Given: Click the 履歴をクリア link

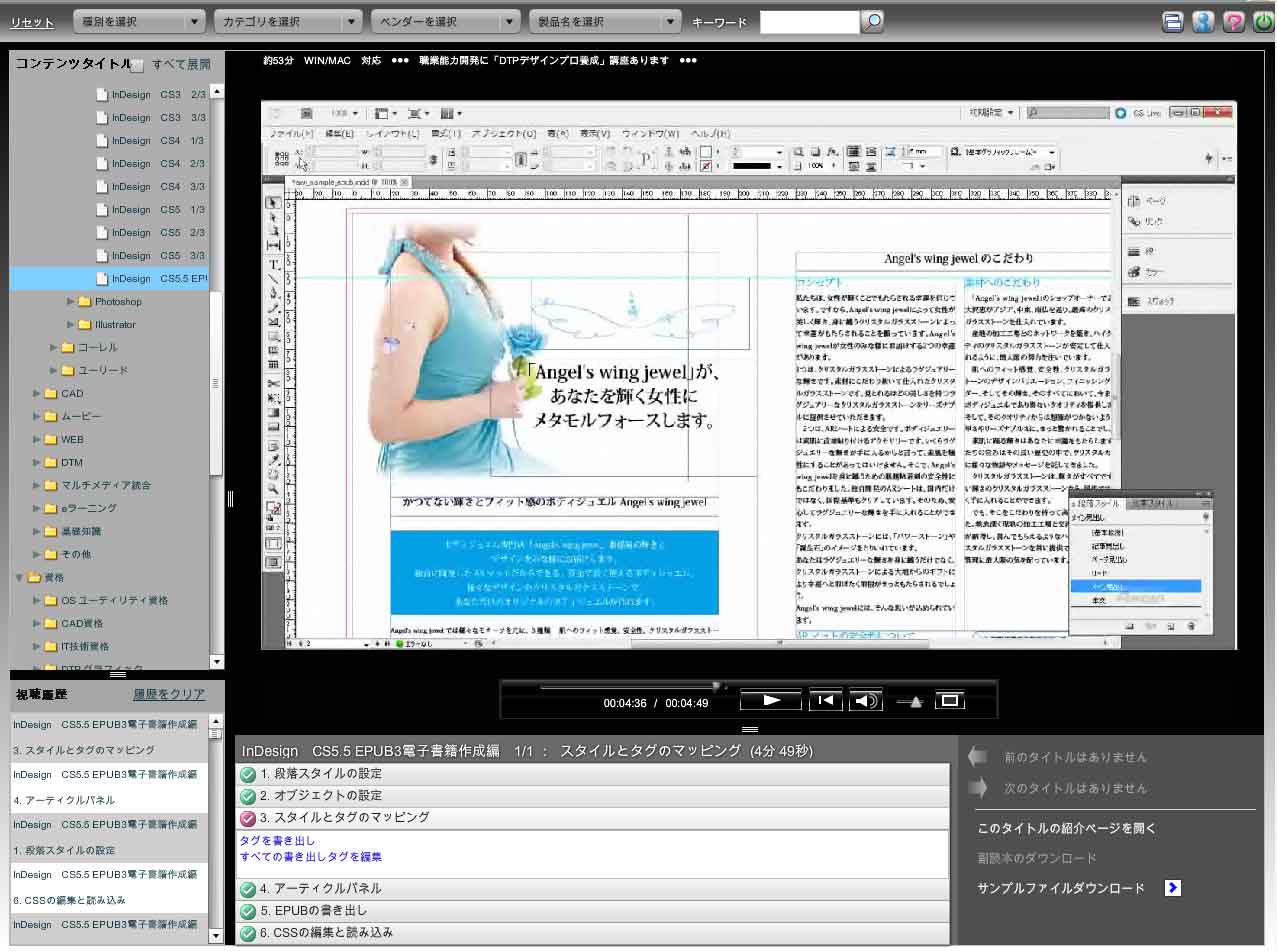Looking at the screenshot, I should 169,694.
